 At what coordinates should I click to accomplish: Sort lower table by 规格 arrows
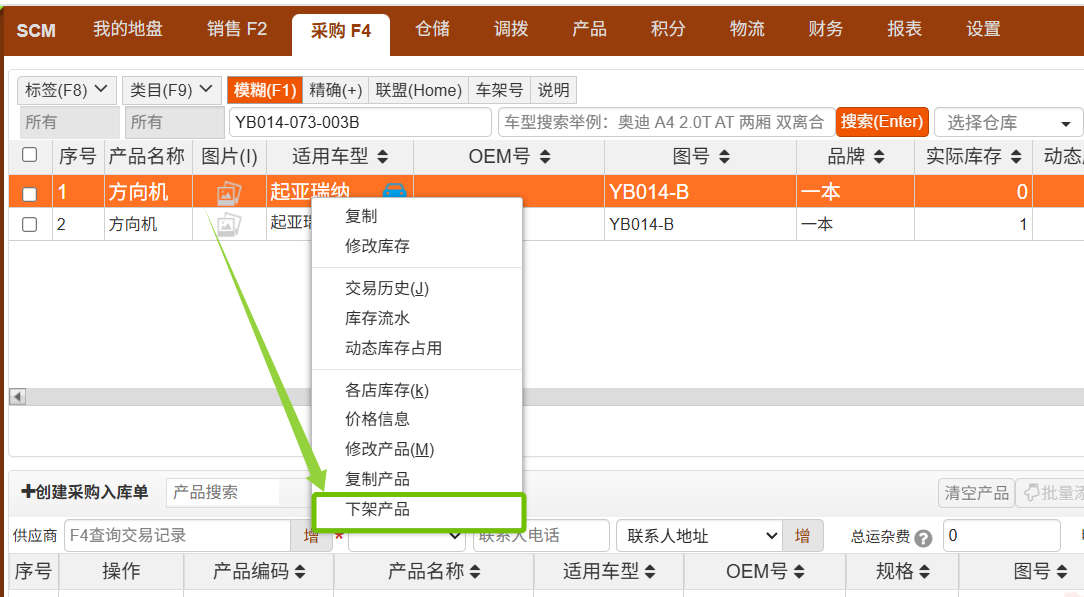(924, 571)
